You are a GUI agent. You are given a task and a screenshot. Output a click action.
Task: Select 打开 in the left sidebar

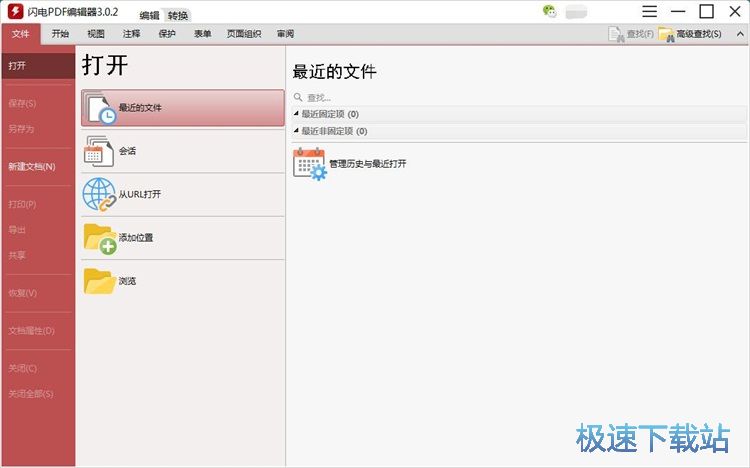click(38, 66)
